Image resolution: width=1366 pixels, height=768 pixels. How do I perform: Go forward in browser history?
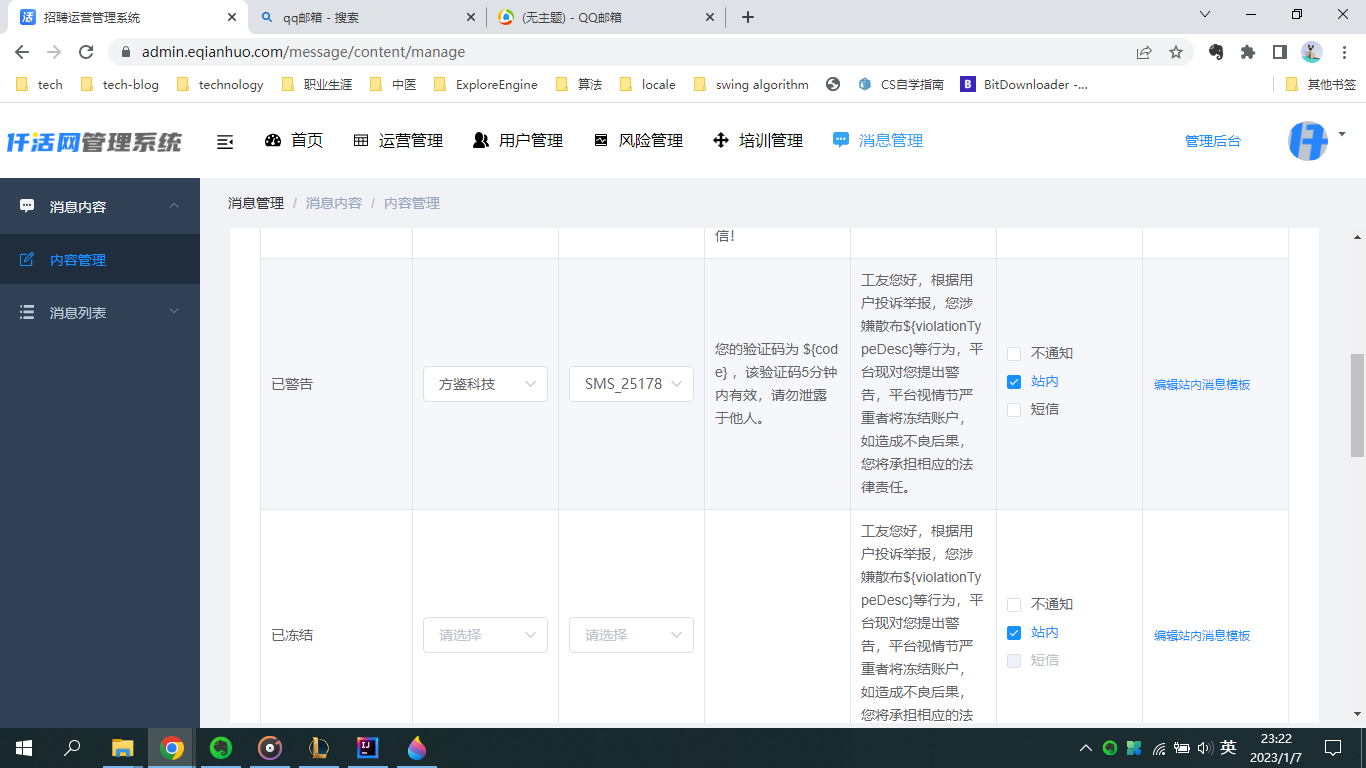[54, 52]
